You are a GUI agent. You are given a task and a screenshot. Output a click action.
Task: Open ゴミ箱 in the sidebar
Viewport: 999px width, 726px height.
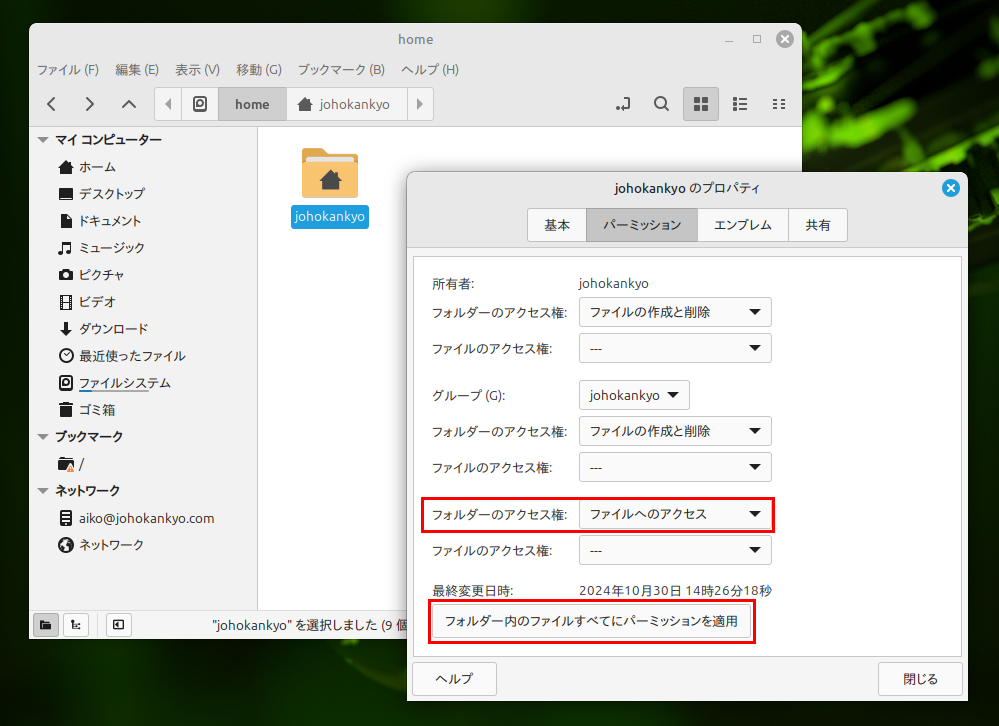pos(97,410)
